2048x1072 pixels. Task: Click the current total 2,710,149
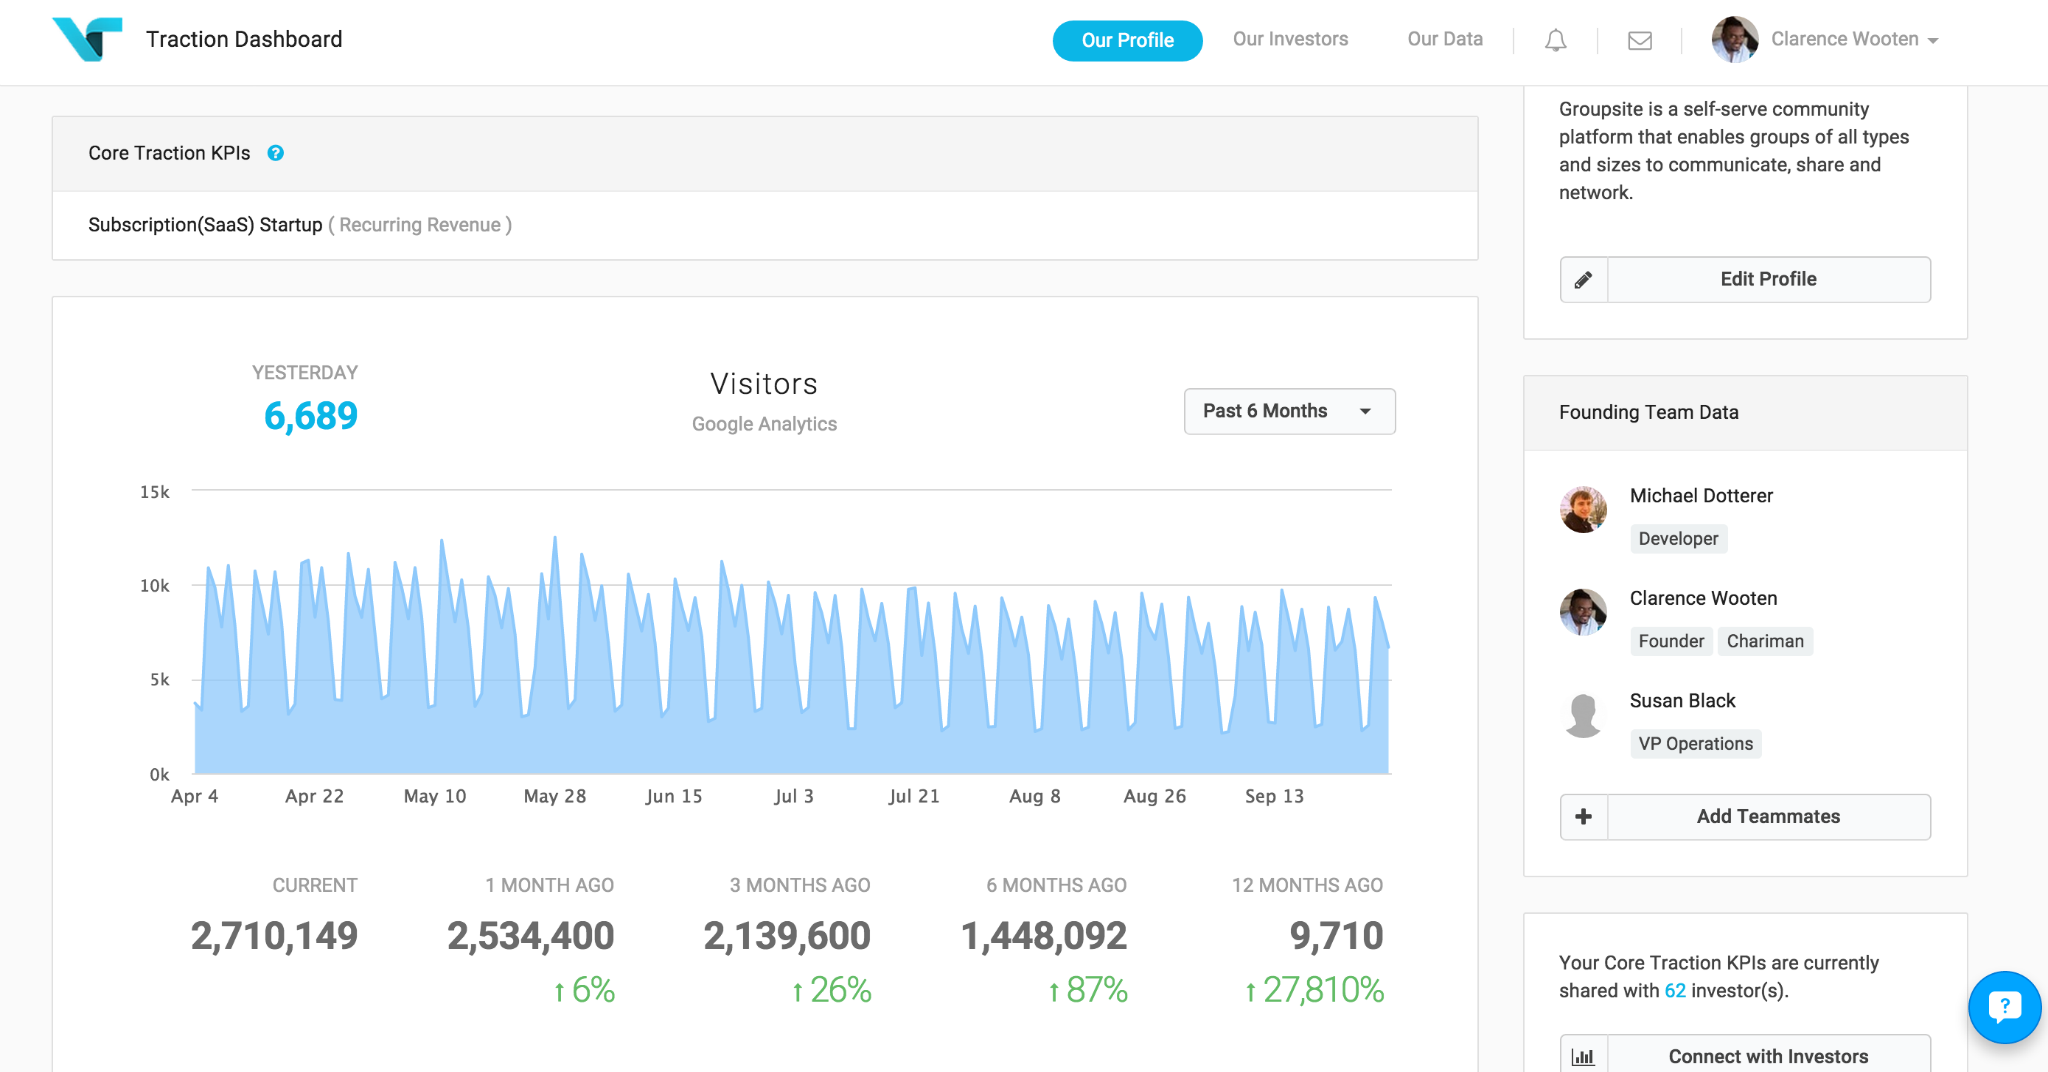tap(274, 936)
